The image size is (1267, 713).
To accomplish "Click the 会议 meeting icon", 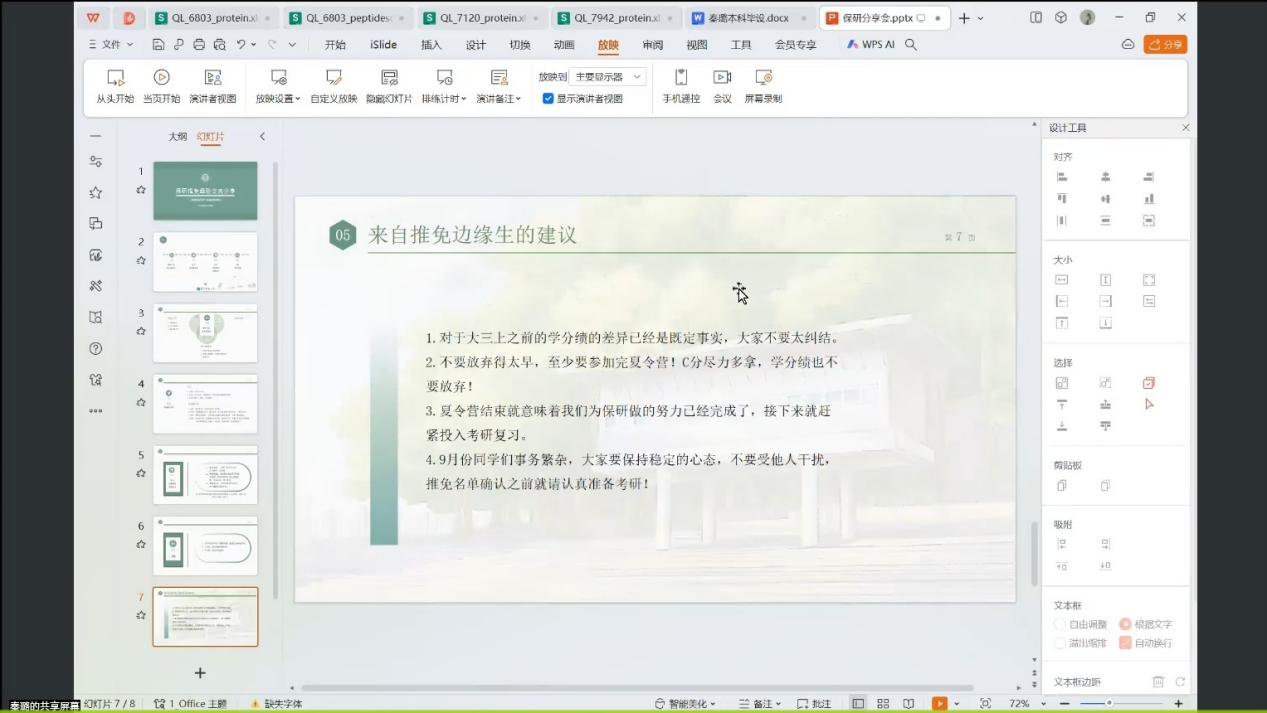I will click(722, 78).
